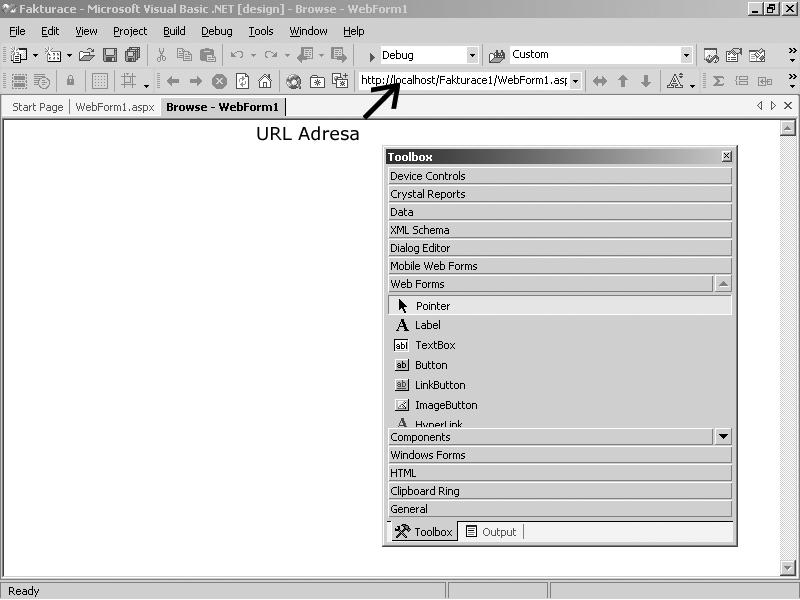Open the Project menu

pyautogui.click(x=130, y=31)
